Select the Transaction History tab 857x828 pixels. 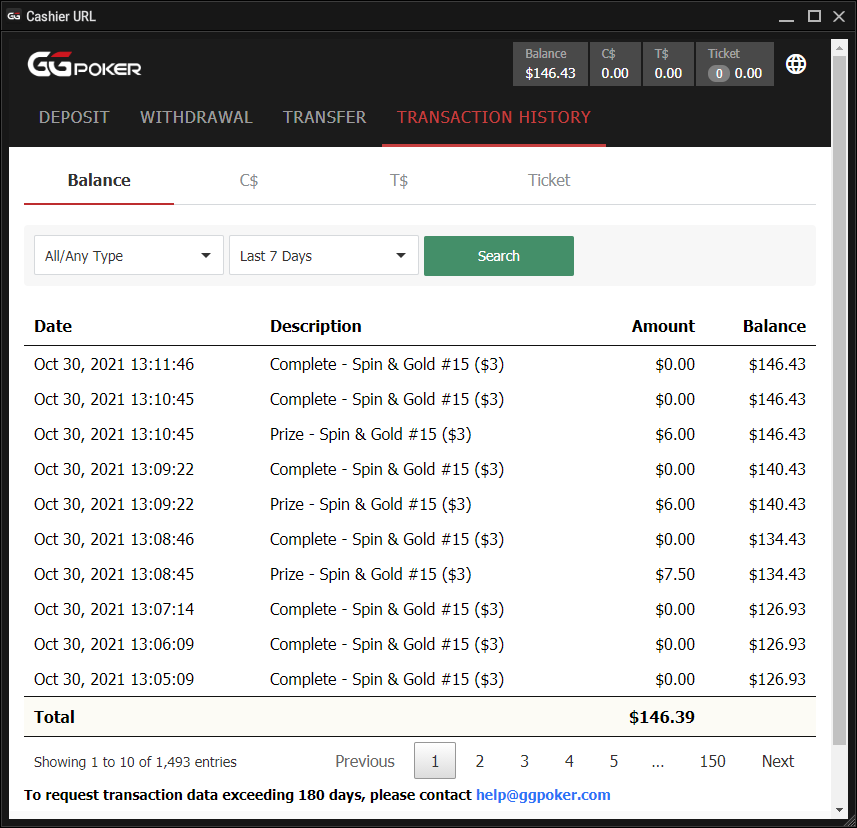coord(493,117)
